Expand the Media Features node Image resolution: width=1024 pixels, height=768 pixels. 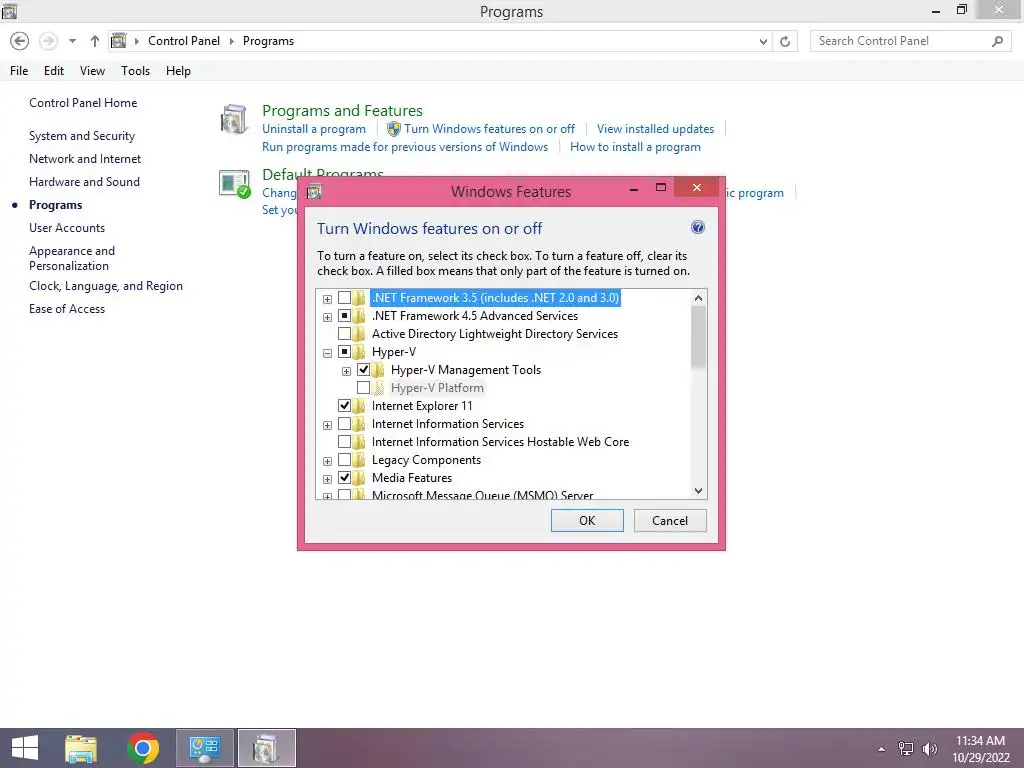point(327,480)
